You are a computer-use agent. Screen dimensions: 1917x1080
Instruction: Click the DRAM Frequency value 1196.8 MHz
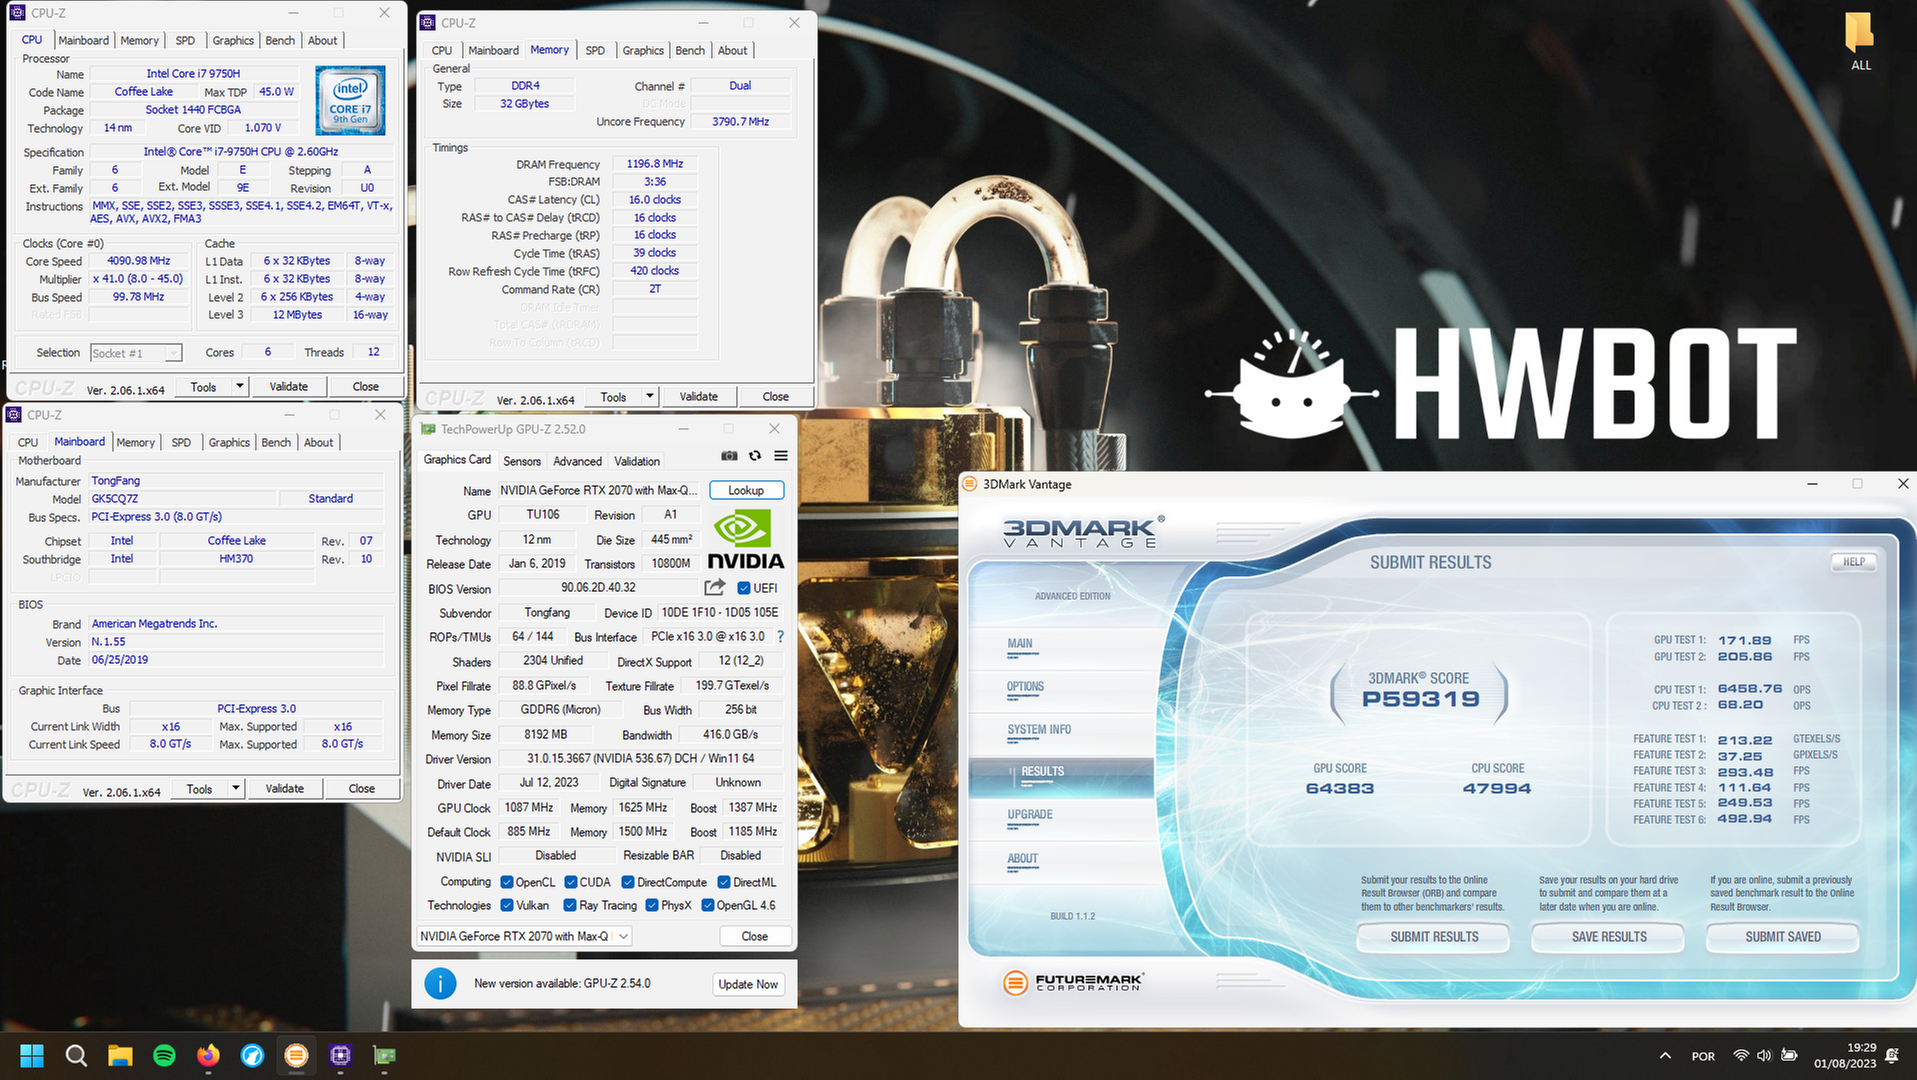click(655, 164)
